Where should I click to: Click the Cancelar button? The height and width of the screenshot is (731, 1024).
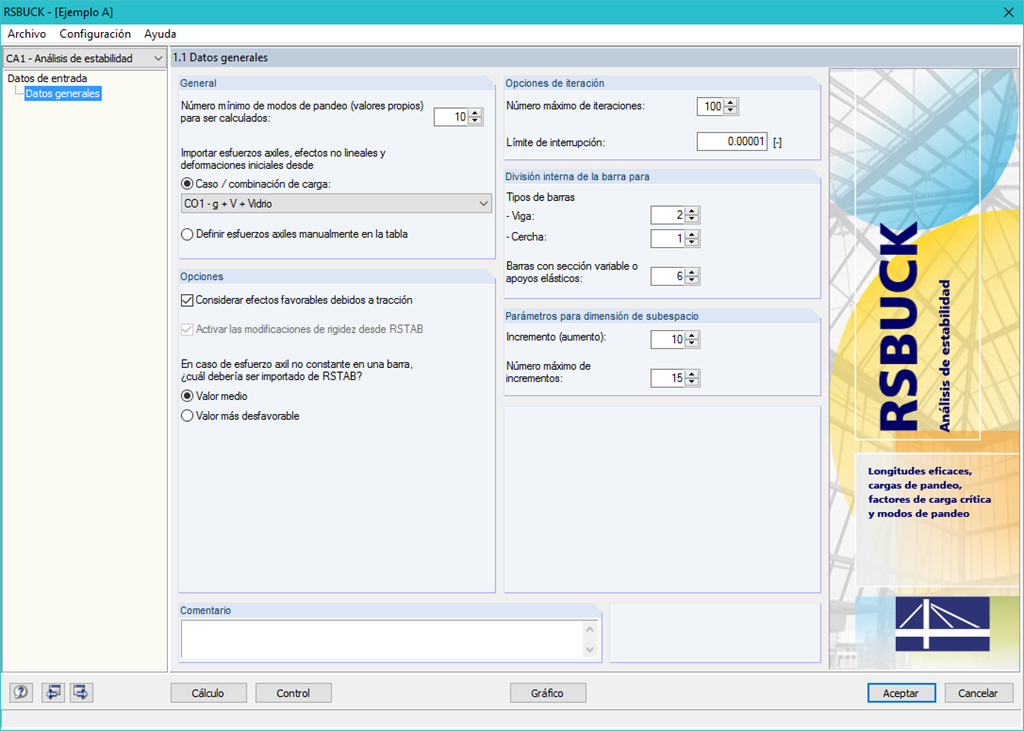tap(978, 693)
